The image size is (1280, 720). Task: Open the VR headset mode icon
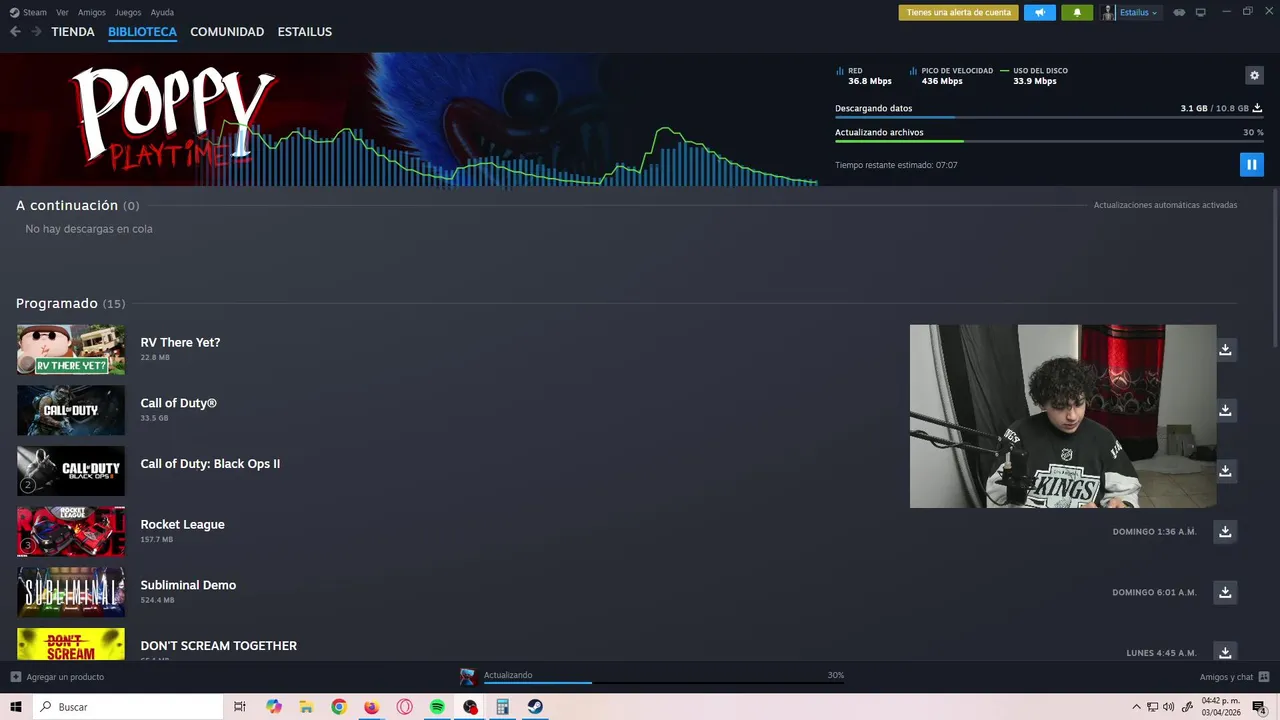(1179, 13)
